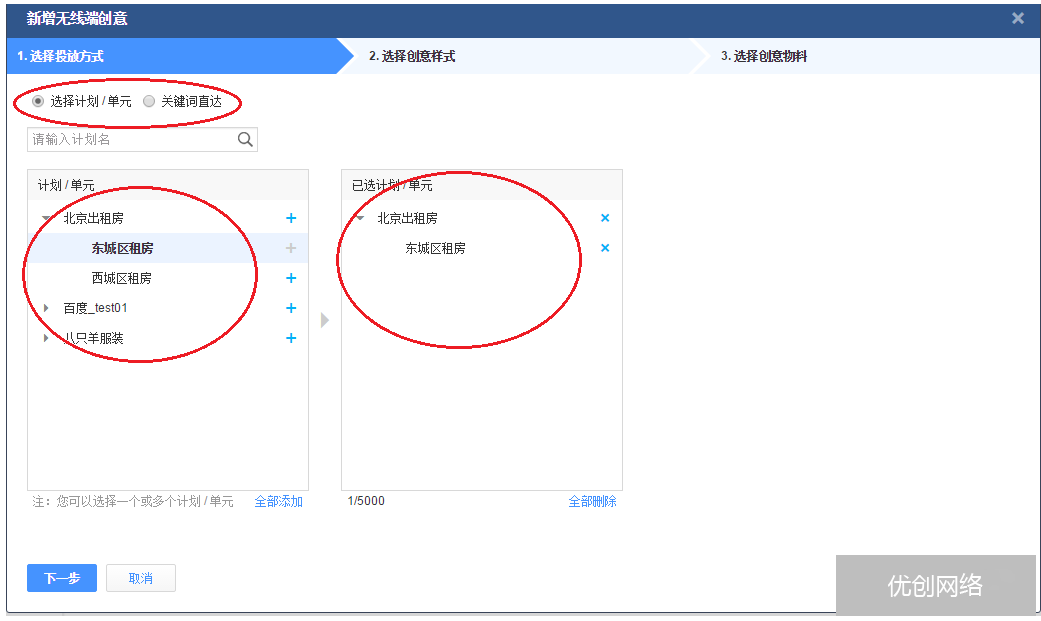The image size is (1041, 621).
Task: Click the 下一步 button
Action: 62,578
